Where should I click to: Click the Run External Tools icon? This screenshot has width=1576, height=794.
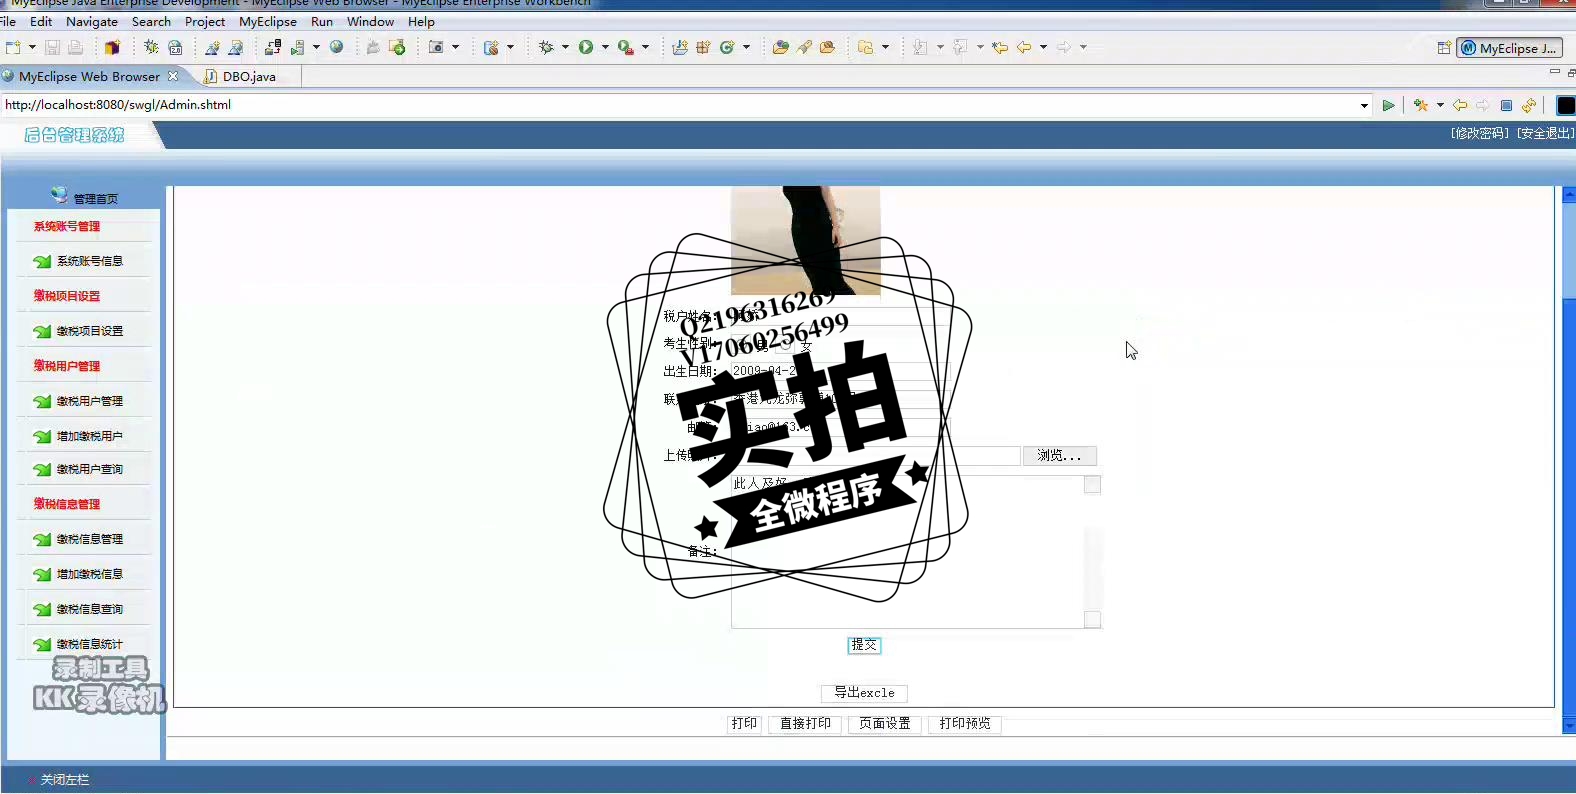point(626,47)
